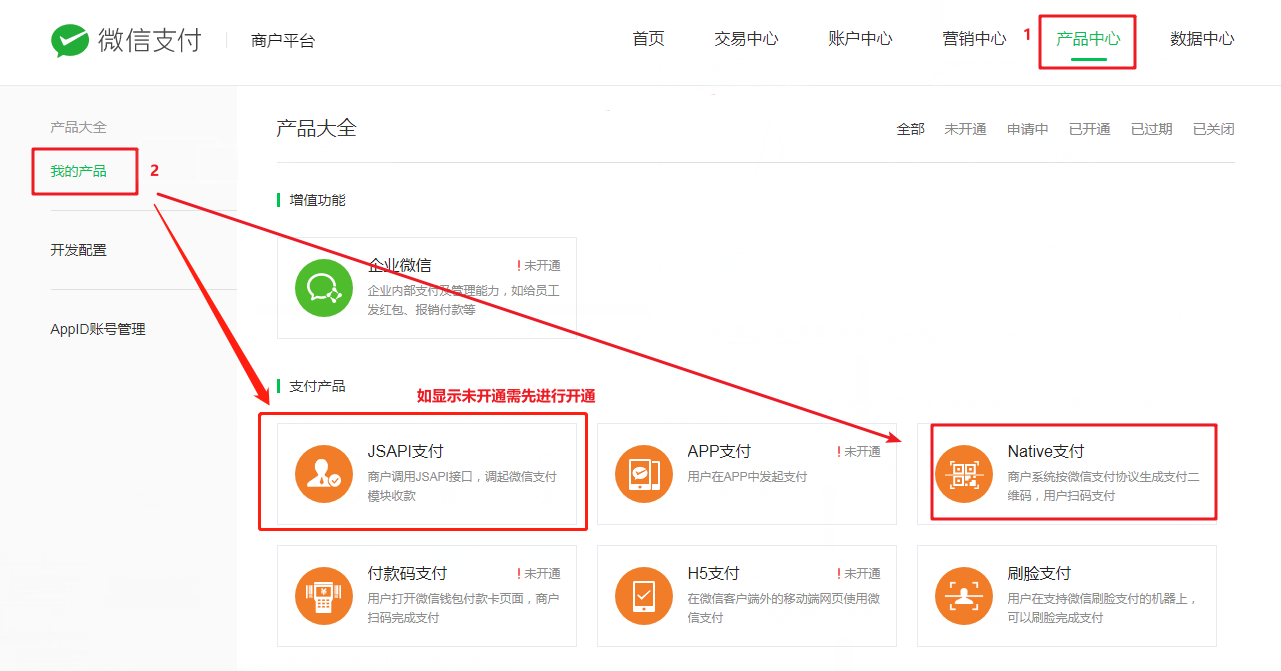Viewport: 1281px width, 671px height.
Task: Open AppID账号管理 in the sidebar
Action: (98, 329)
